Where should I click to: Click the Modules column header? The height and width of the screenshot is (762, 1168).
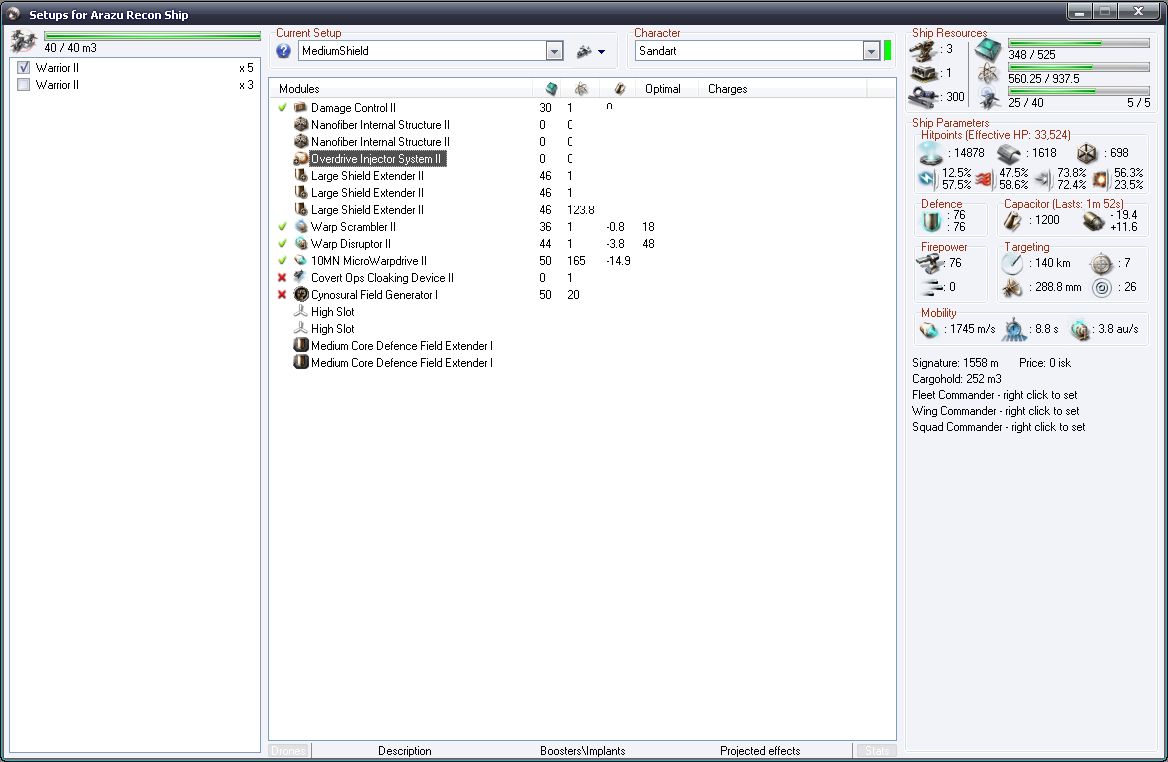[401, 89]
